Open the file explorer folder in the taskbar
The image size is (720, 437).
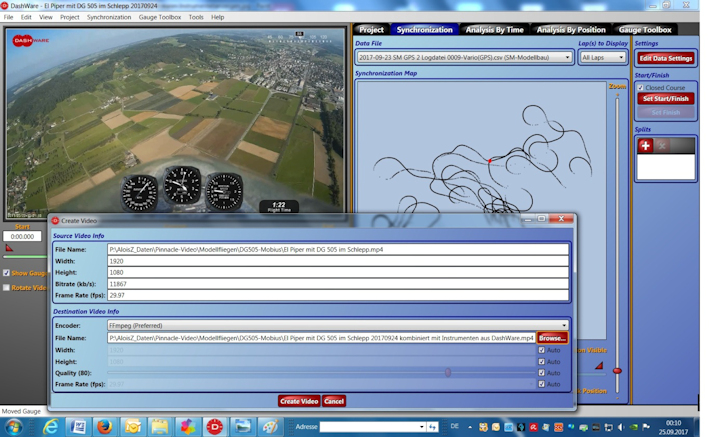[159, 427]
